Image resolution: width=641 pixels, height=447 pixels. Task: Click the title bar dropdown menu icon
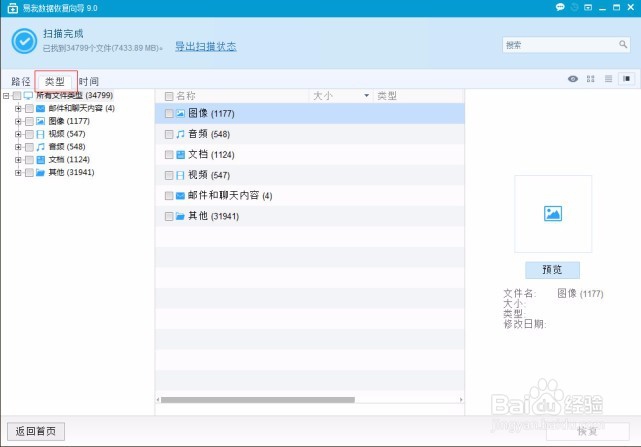pyautogui.click(x=588, y=7)
